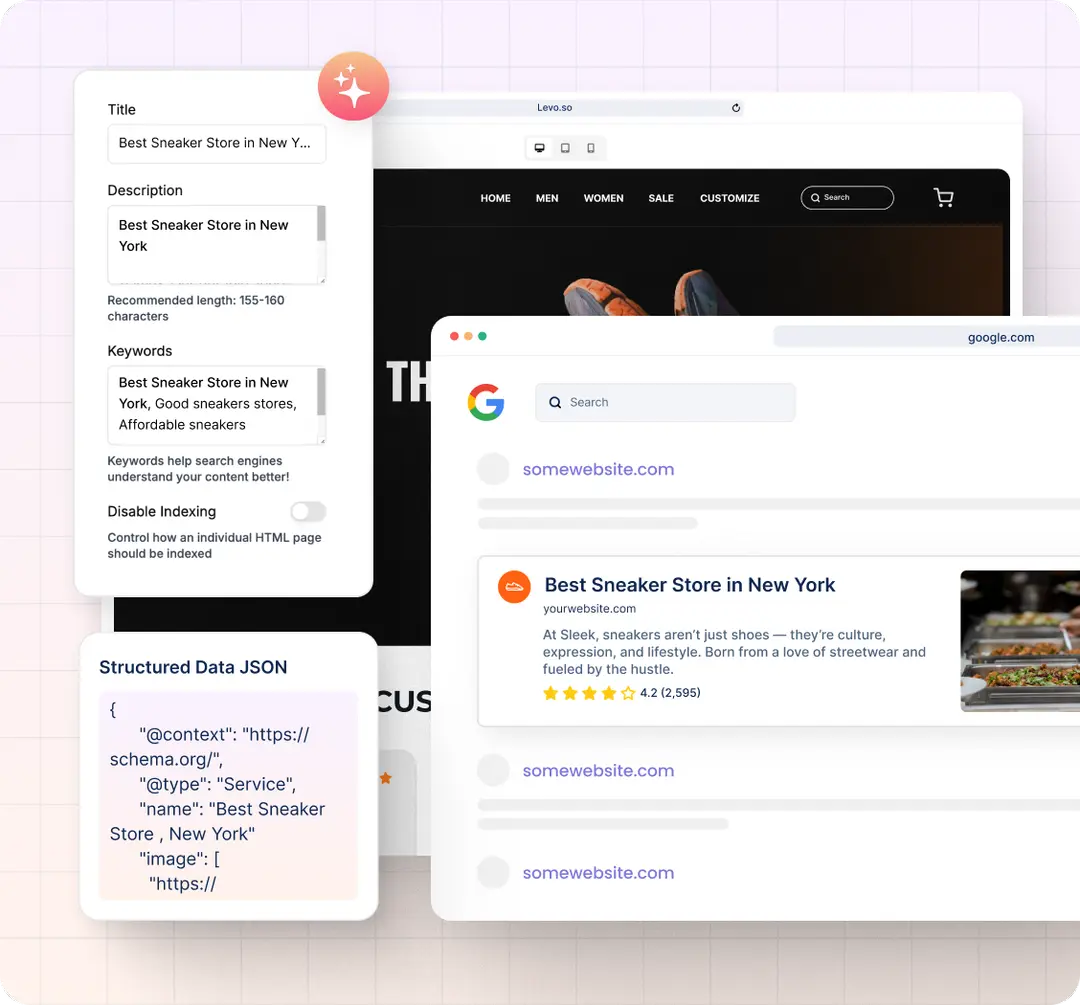Click the google.com address bar
This screenshot has width=1080, height=1005.
tap(926, 337)
